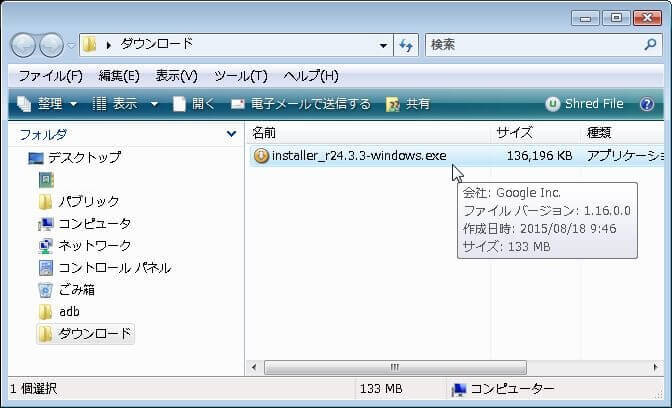Sort files by the サイズ column header

click(x=515, y=133)
